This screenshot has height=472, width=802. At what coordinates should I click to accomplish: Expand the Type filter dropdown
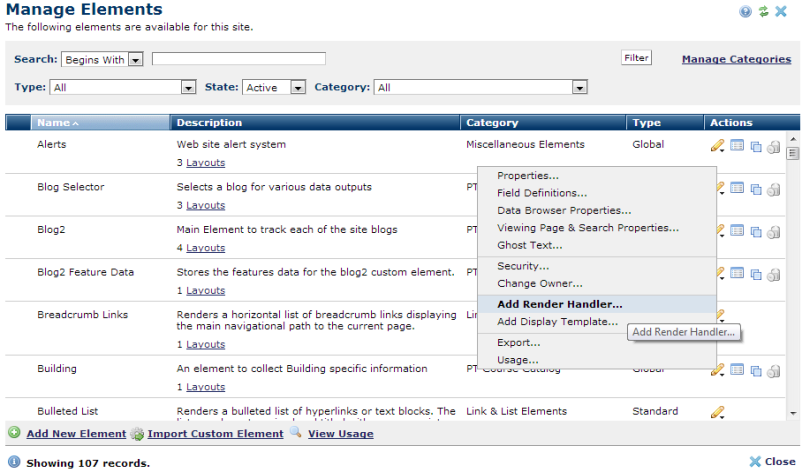click(188, 88)
